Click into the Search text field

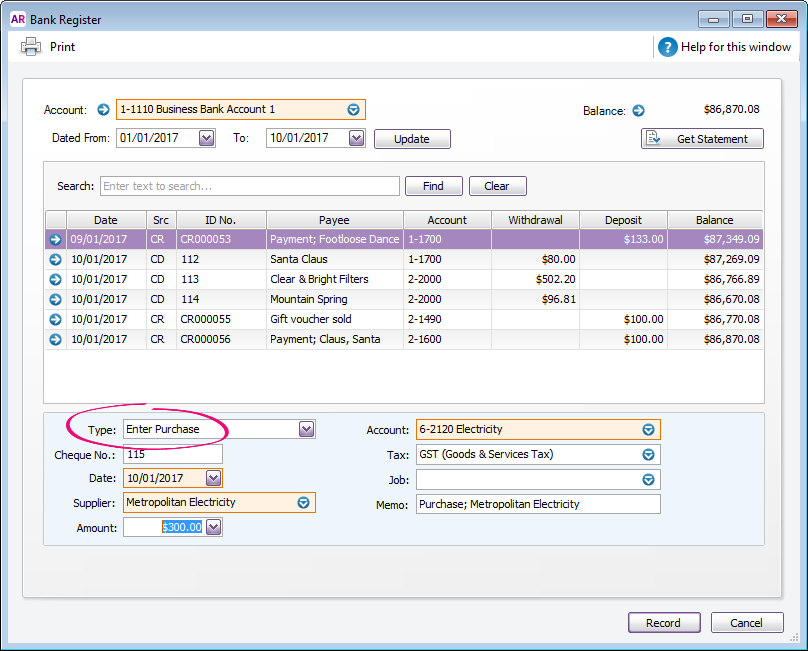click(249, 186)
